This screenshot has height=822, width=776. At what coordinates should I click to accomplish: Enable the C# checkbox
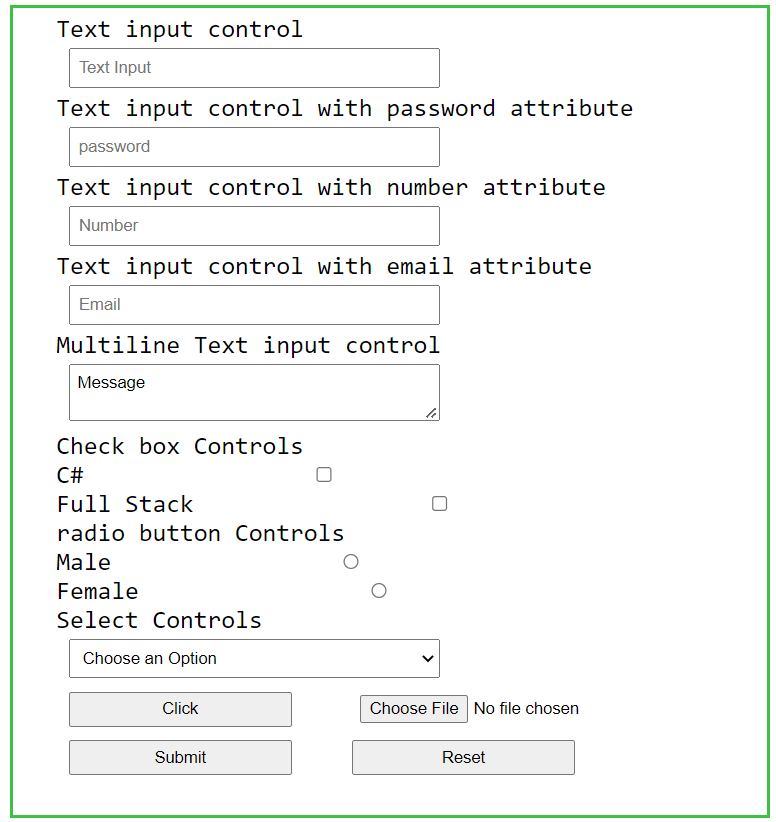[x=324, y=474]
